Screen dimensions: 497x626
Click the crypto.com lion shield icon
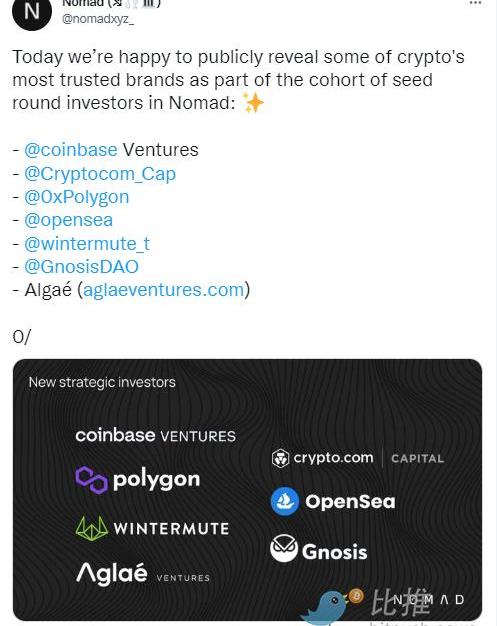[x=280, y=458]
